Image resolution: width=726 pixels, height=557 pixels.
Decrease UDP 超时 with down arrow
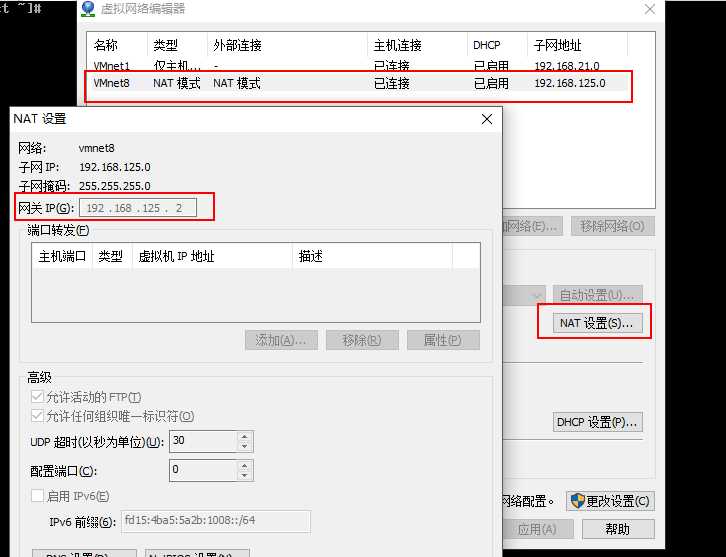click(x=244, y=446)
